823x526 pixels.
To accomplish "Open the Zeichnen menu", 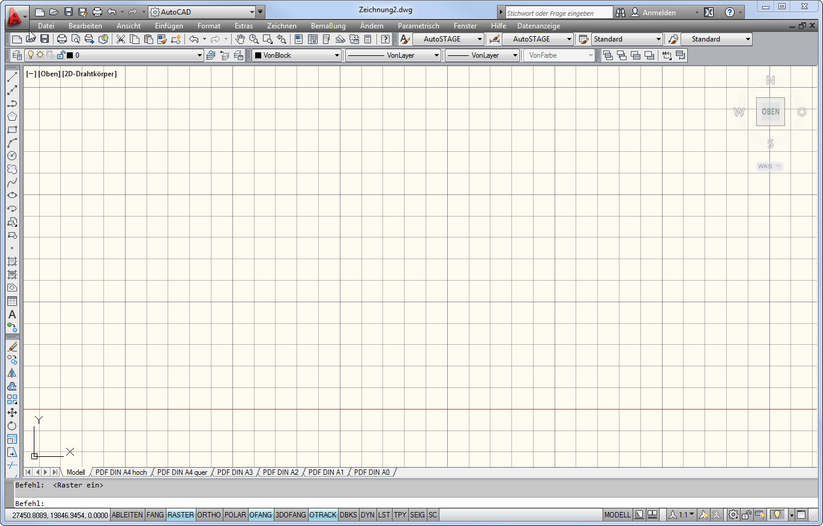I will (x=282, y=25).
